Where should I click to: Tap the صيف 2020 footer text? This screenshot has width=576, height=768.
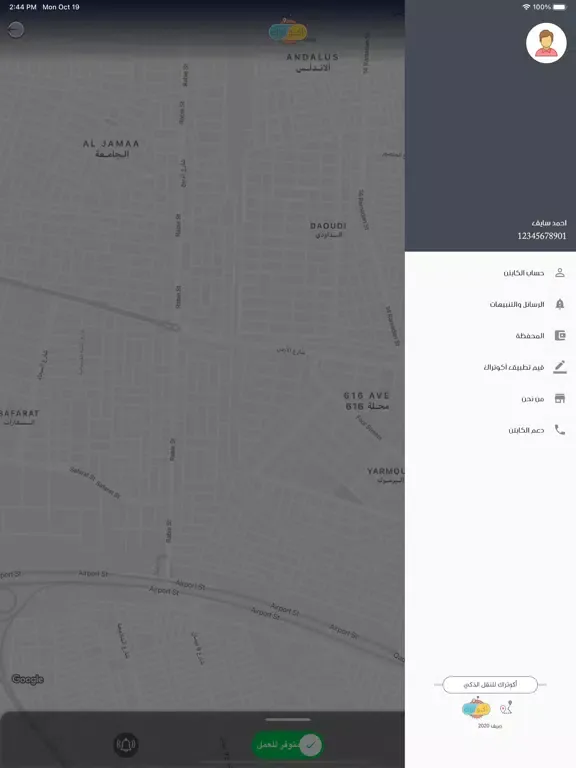490,726
